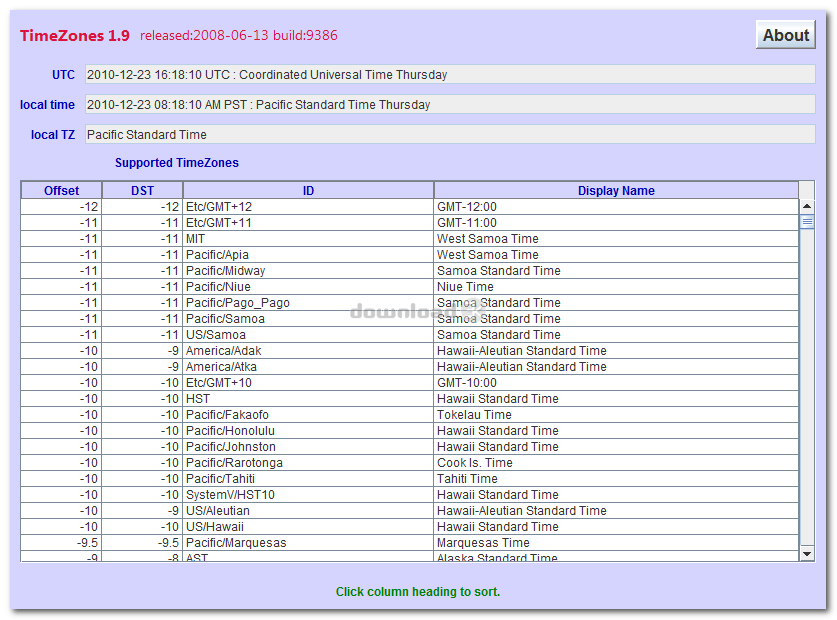This screenshot has width=837, height=620.
Task: Select the Pacific/Fakaofo cell
Action: click(308, 415)
